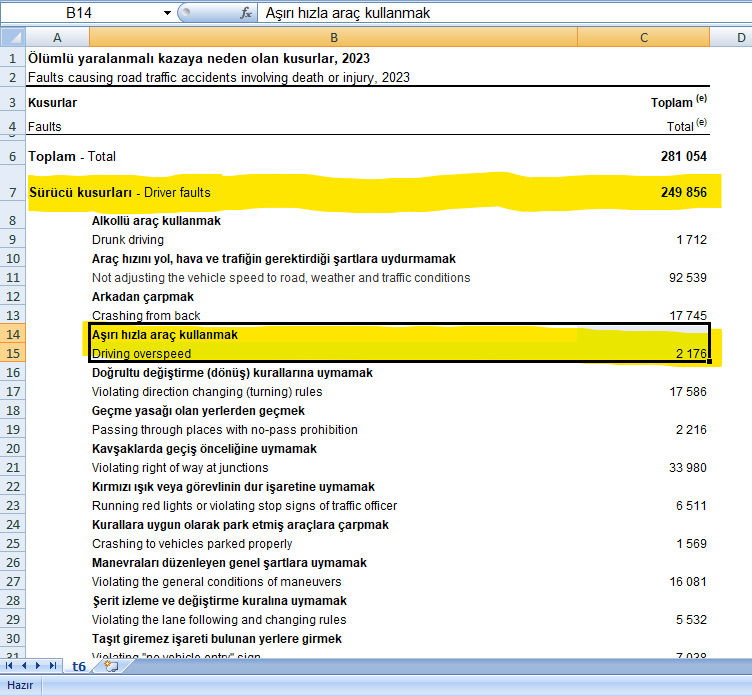The image size is (752, 696).
Task: Click the formula bar text field
Action: point(505,13)
